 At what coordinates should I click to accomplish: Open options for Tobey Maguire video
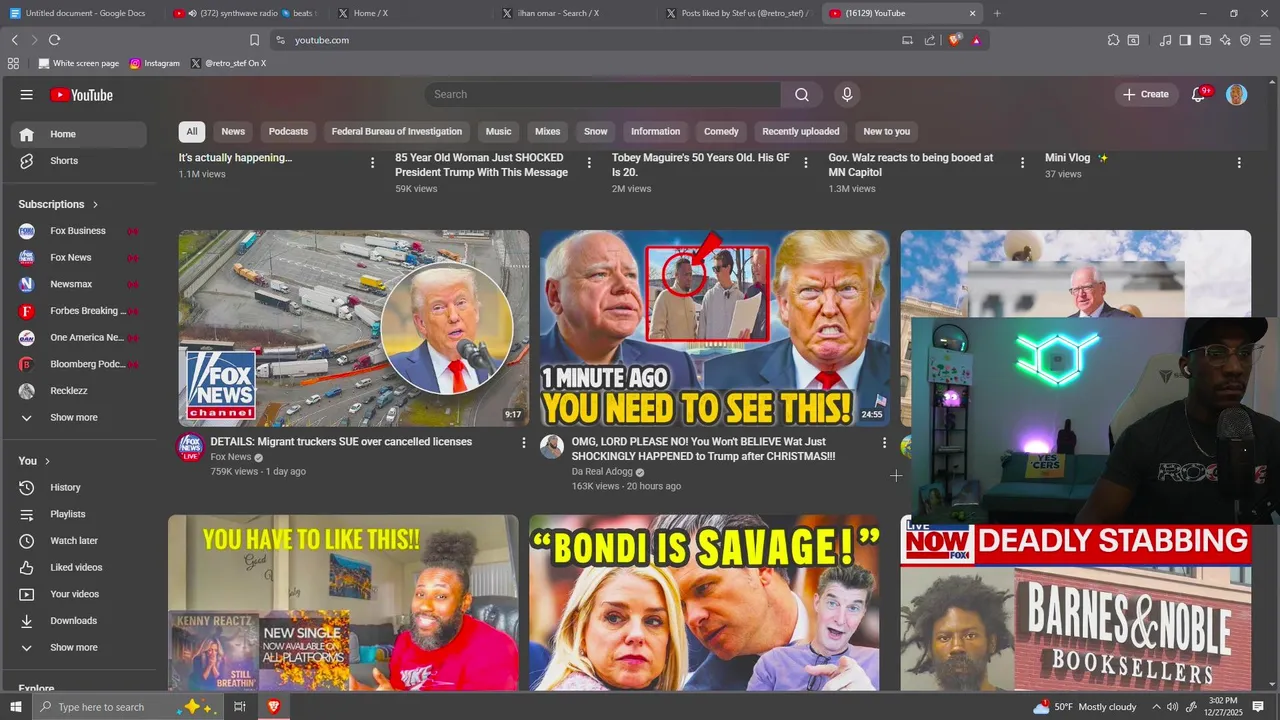point(806,163)
